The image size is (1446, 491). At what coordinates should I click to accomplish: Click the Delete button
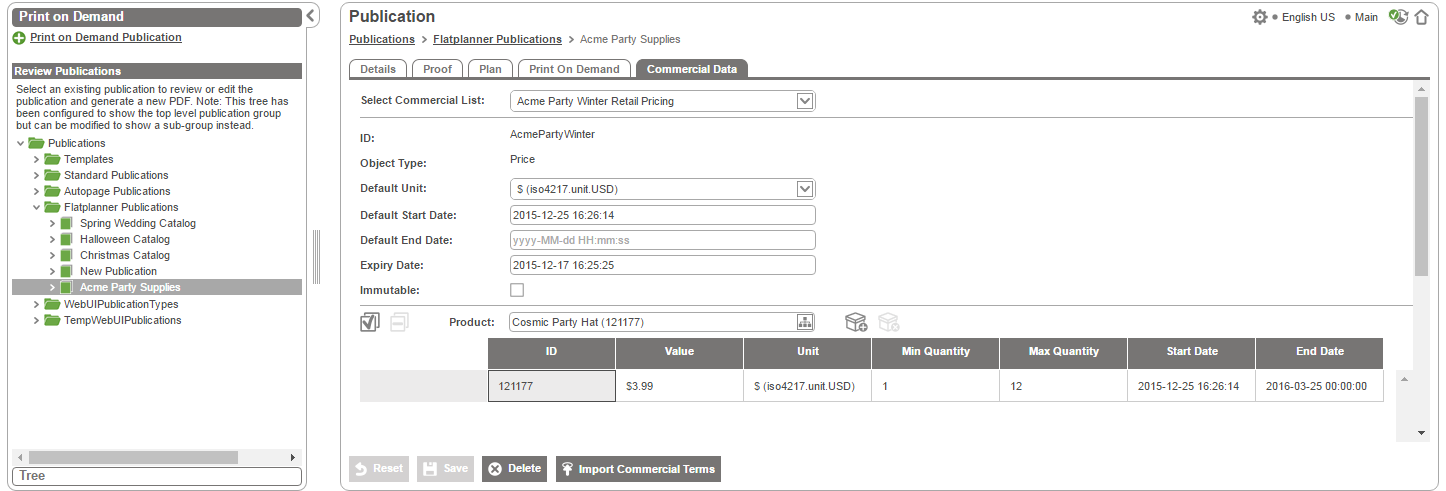click(514, 469)
